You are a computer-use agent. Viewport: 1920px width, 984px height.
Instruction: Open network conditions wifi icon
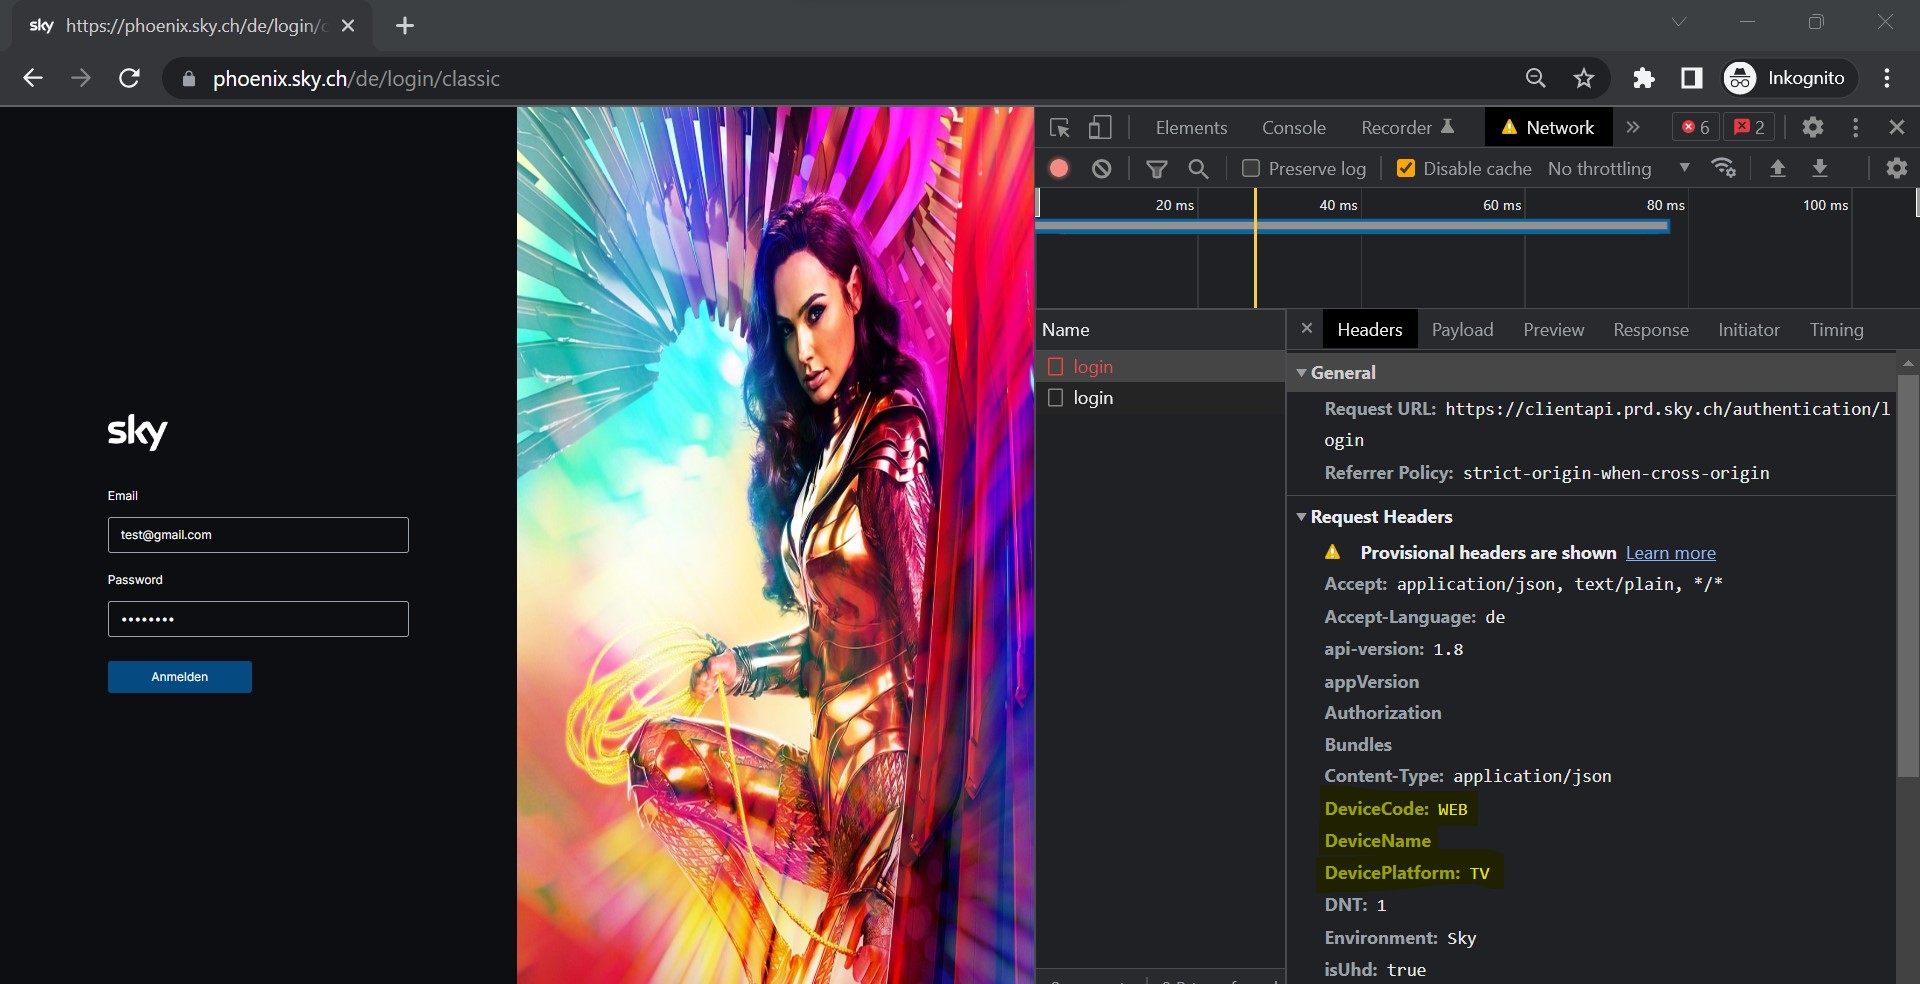(1724, 168)
